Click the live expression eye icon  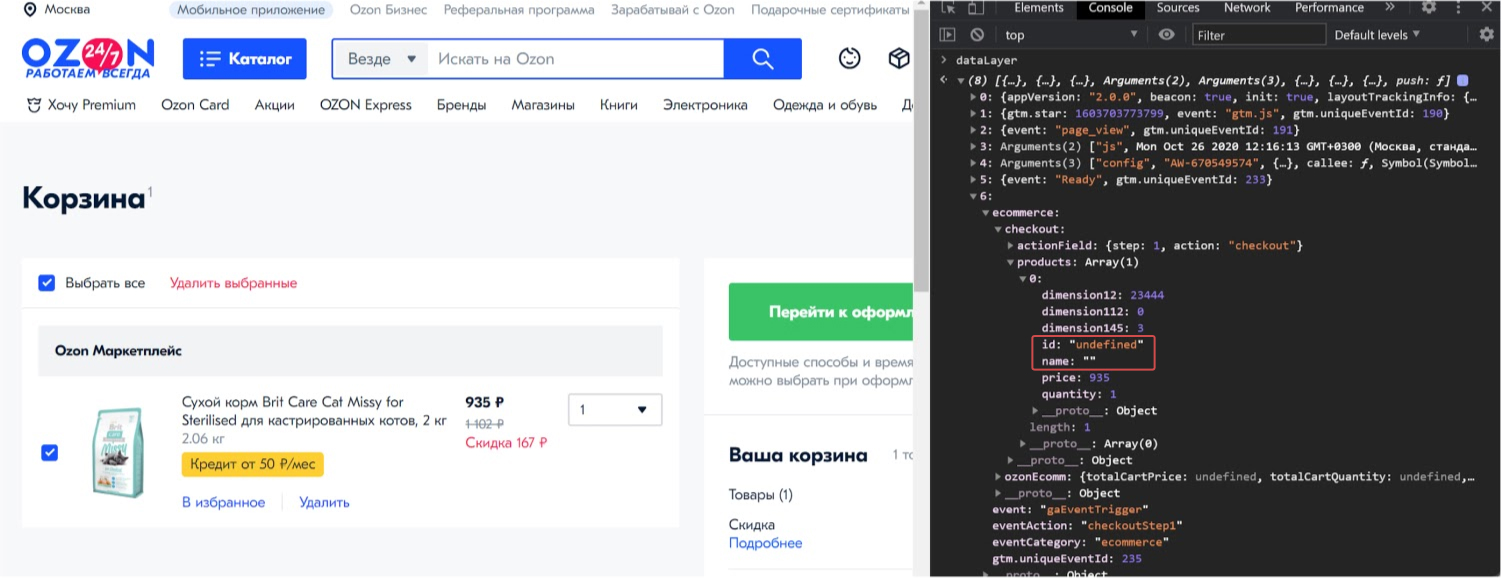[x=1166, y=35]
